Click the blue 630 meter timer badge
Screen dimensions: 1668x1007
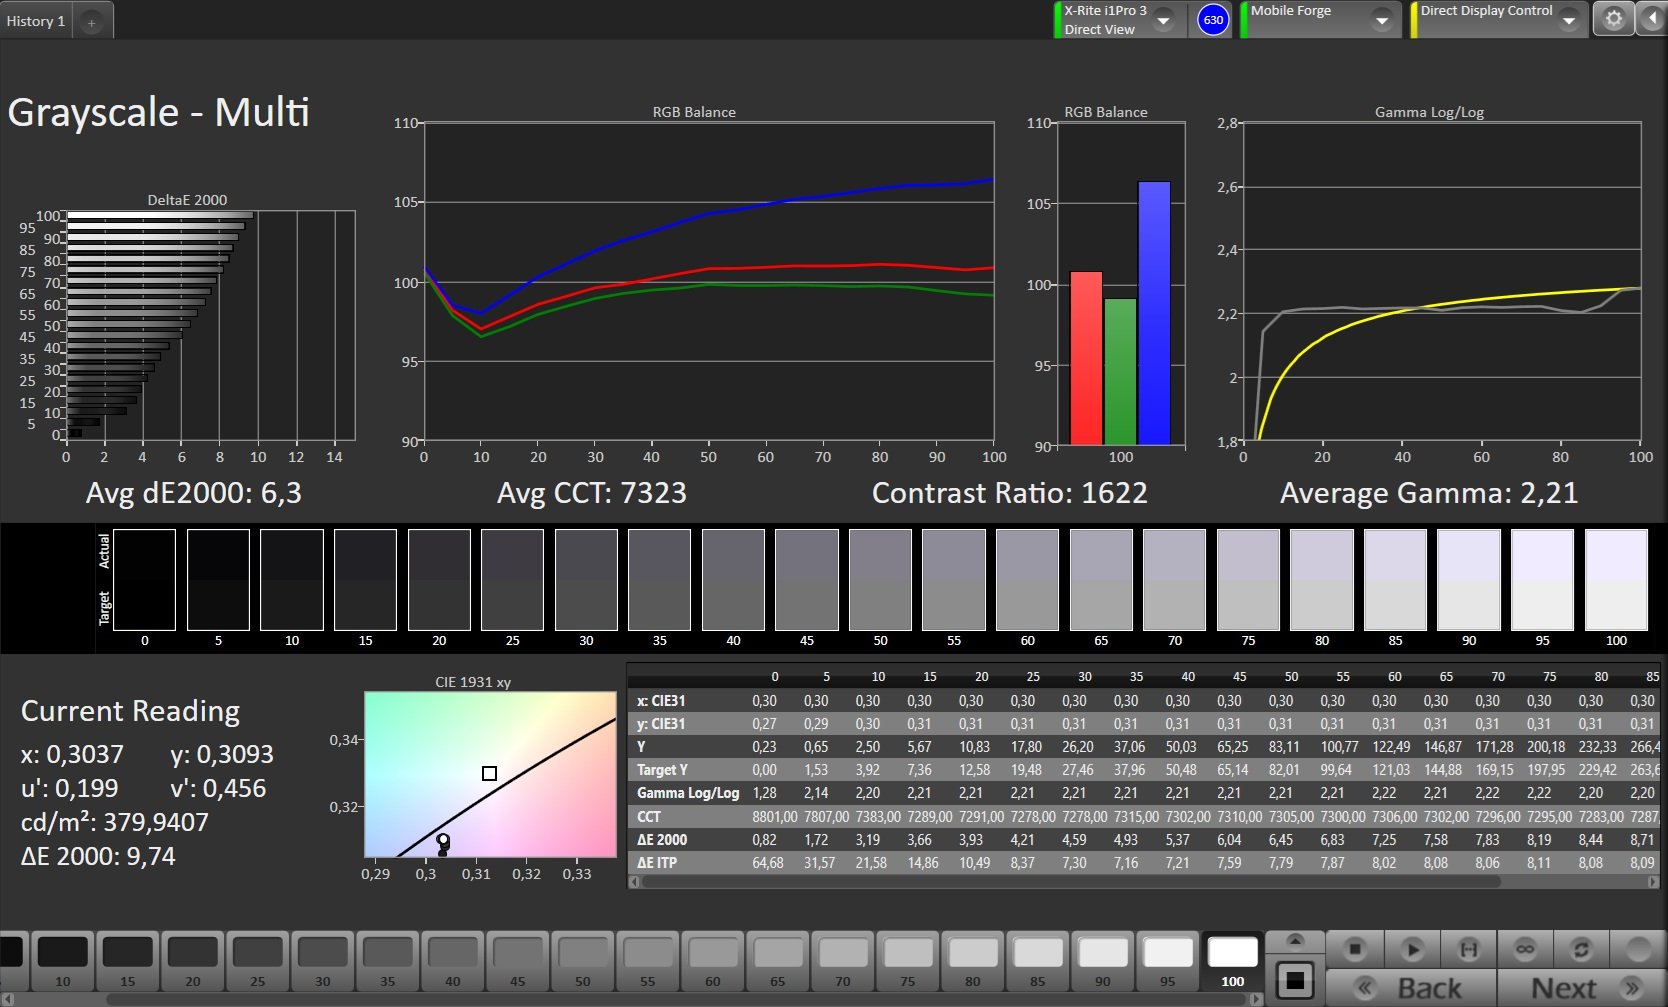click(1213, 20)
